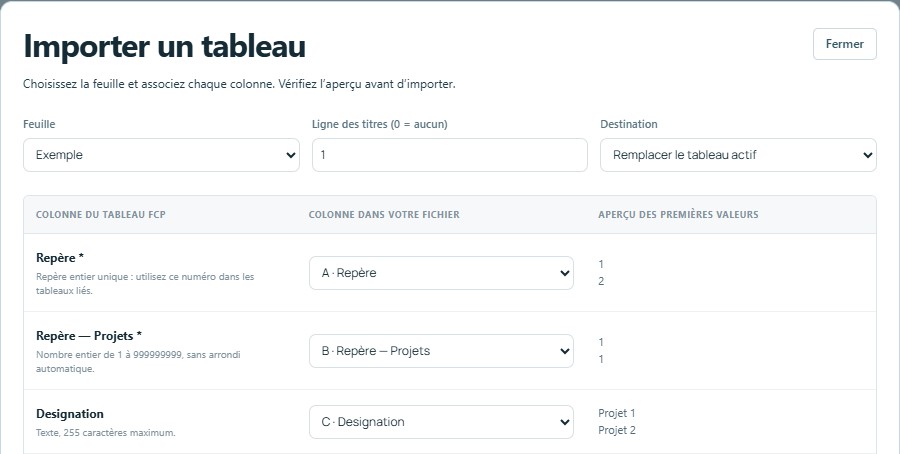Expand the Destination dropdown 'Remplacer le tableau actif'
The image size is (900, 454).
tap(738, 155)
